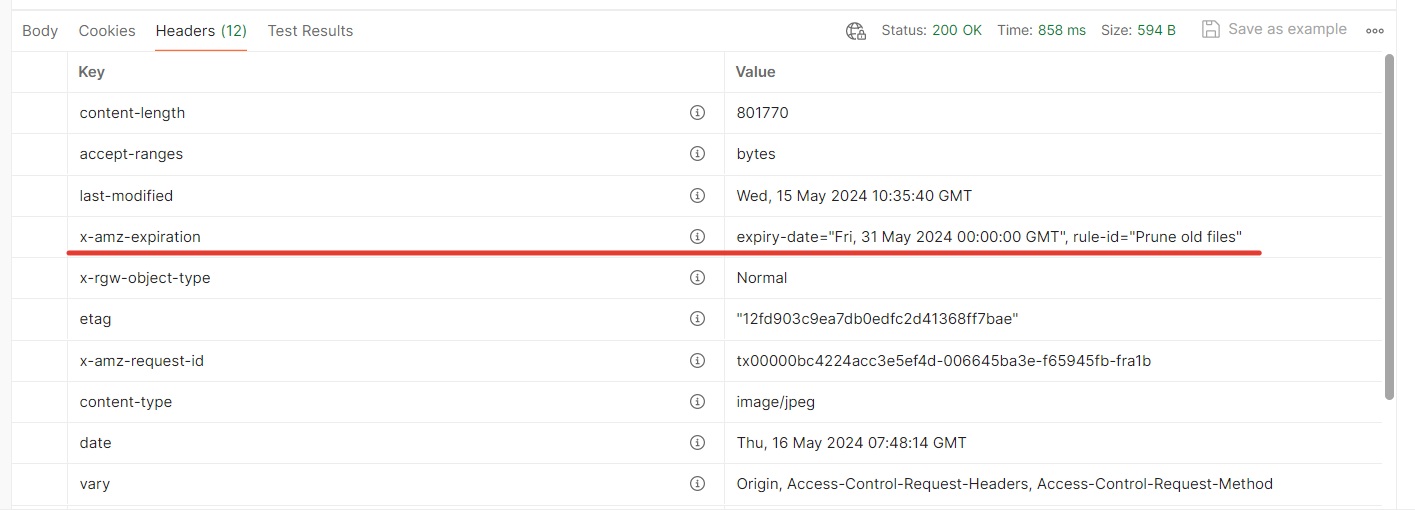Click the 200 OK status text
This screenshot has height=510, width=1415.
point(957,31)
